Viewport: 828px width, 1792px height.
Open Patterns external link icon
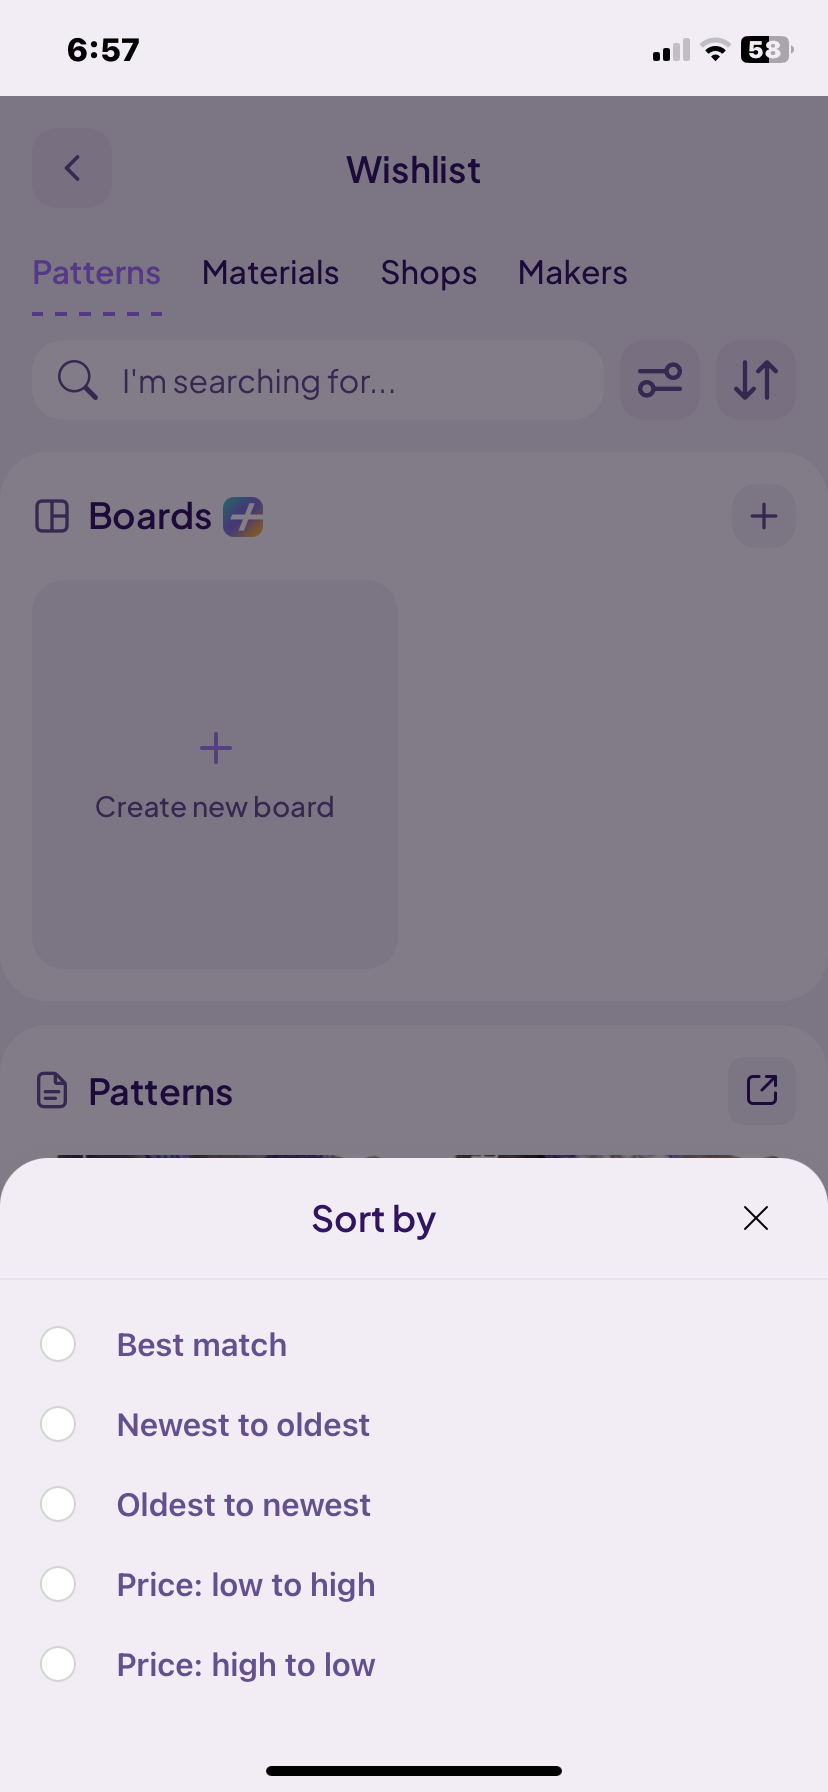click(762, 1090)
